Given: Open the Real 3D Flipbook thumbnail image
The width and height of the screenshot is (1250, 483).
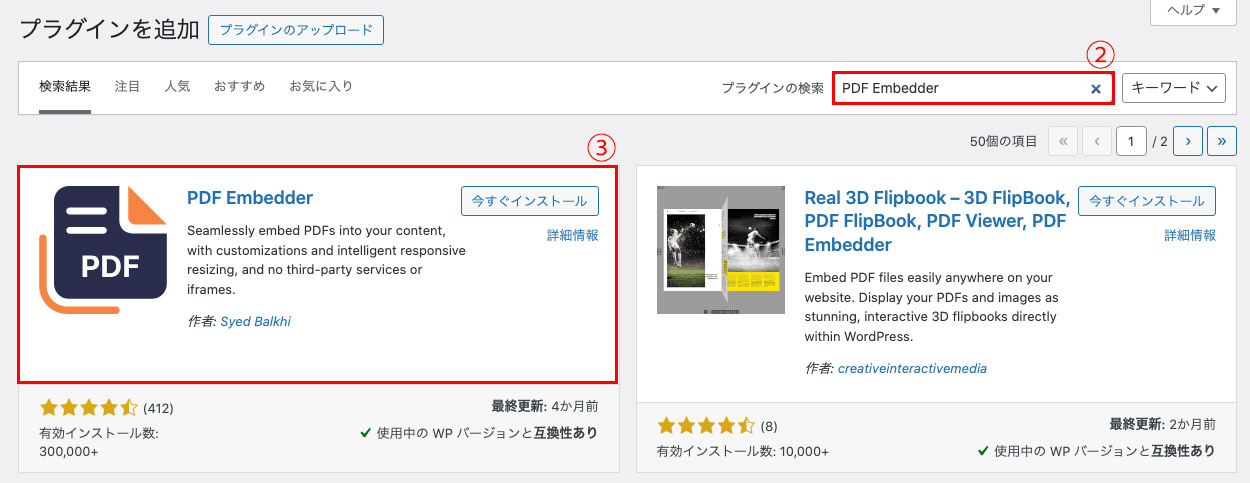Looking at the screenshot, I should click(721, 250).
